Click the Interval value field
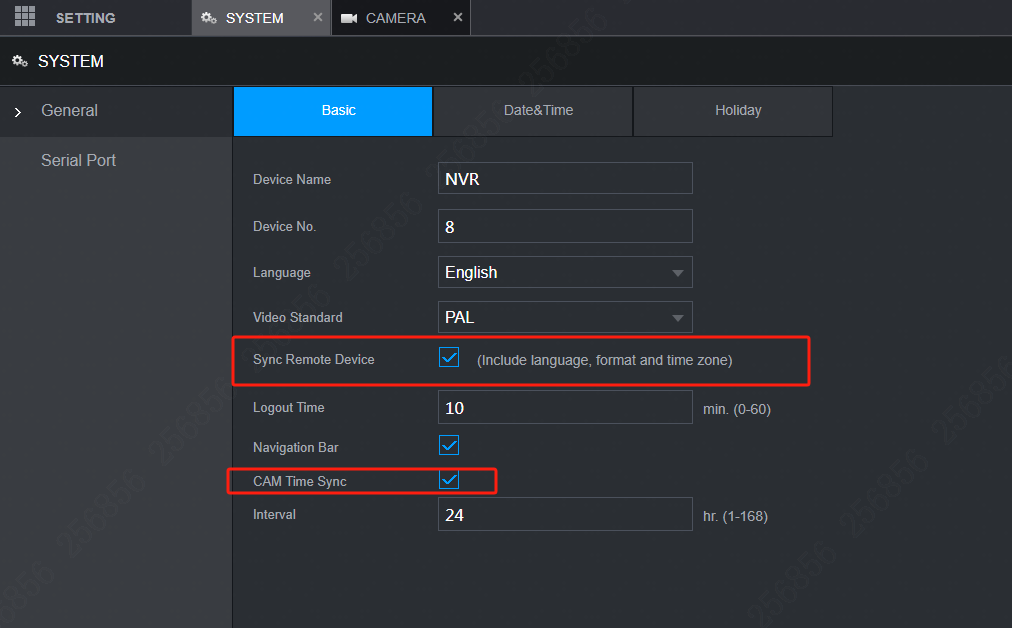 pos(565,514)
